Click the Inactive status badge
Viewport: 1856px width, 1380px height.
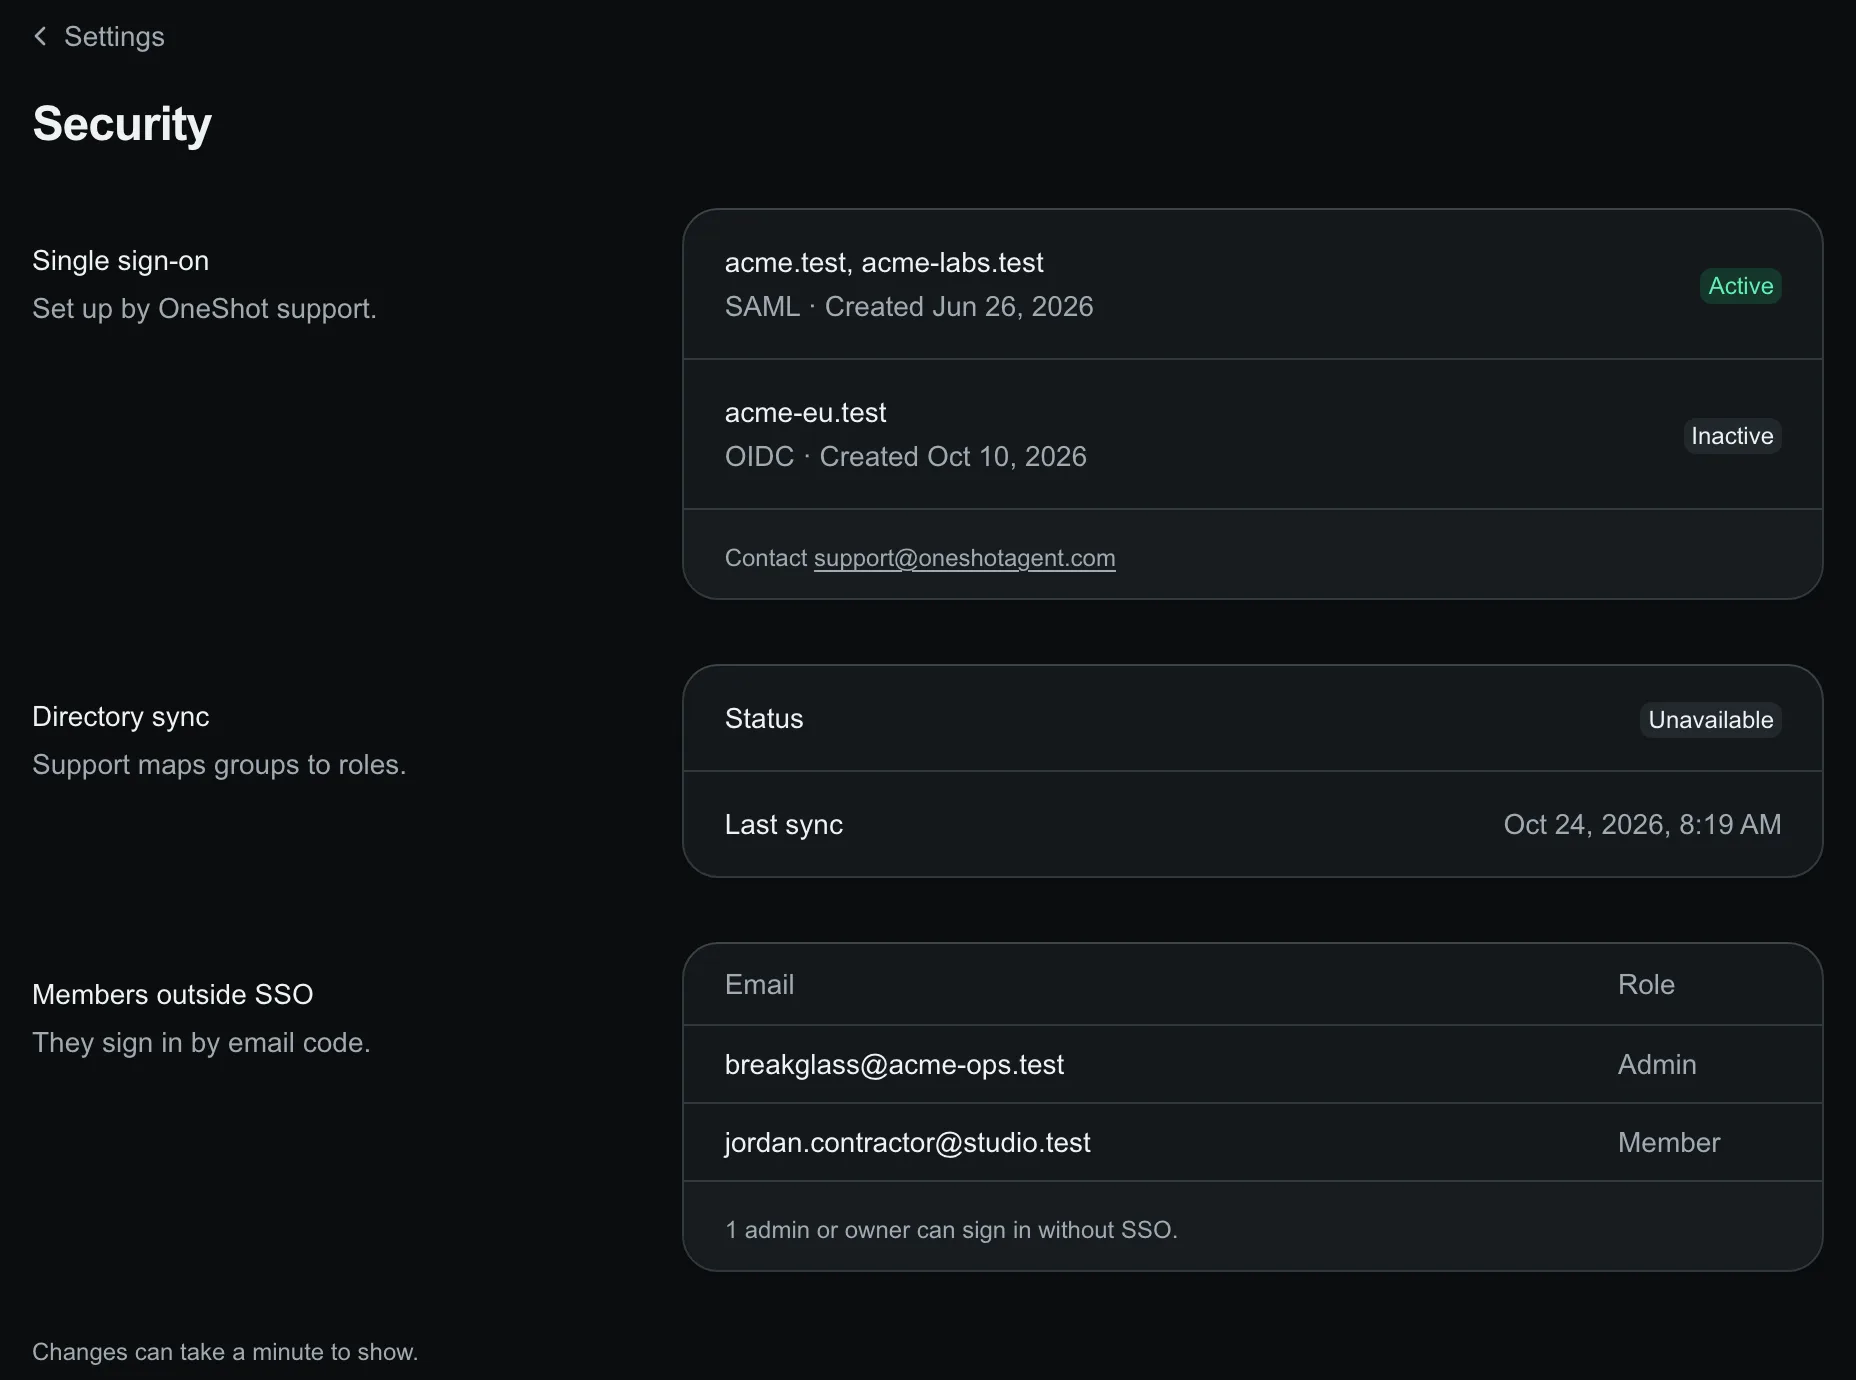pos(1732,436)
